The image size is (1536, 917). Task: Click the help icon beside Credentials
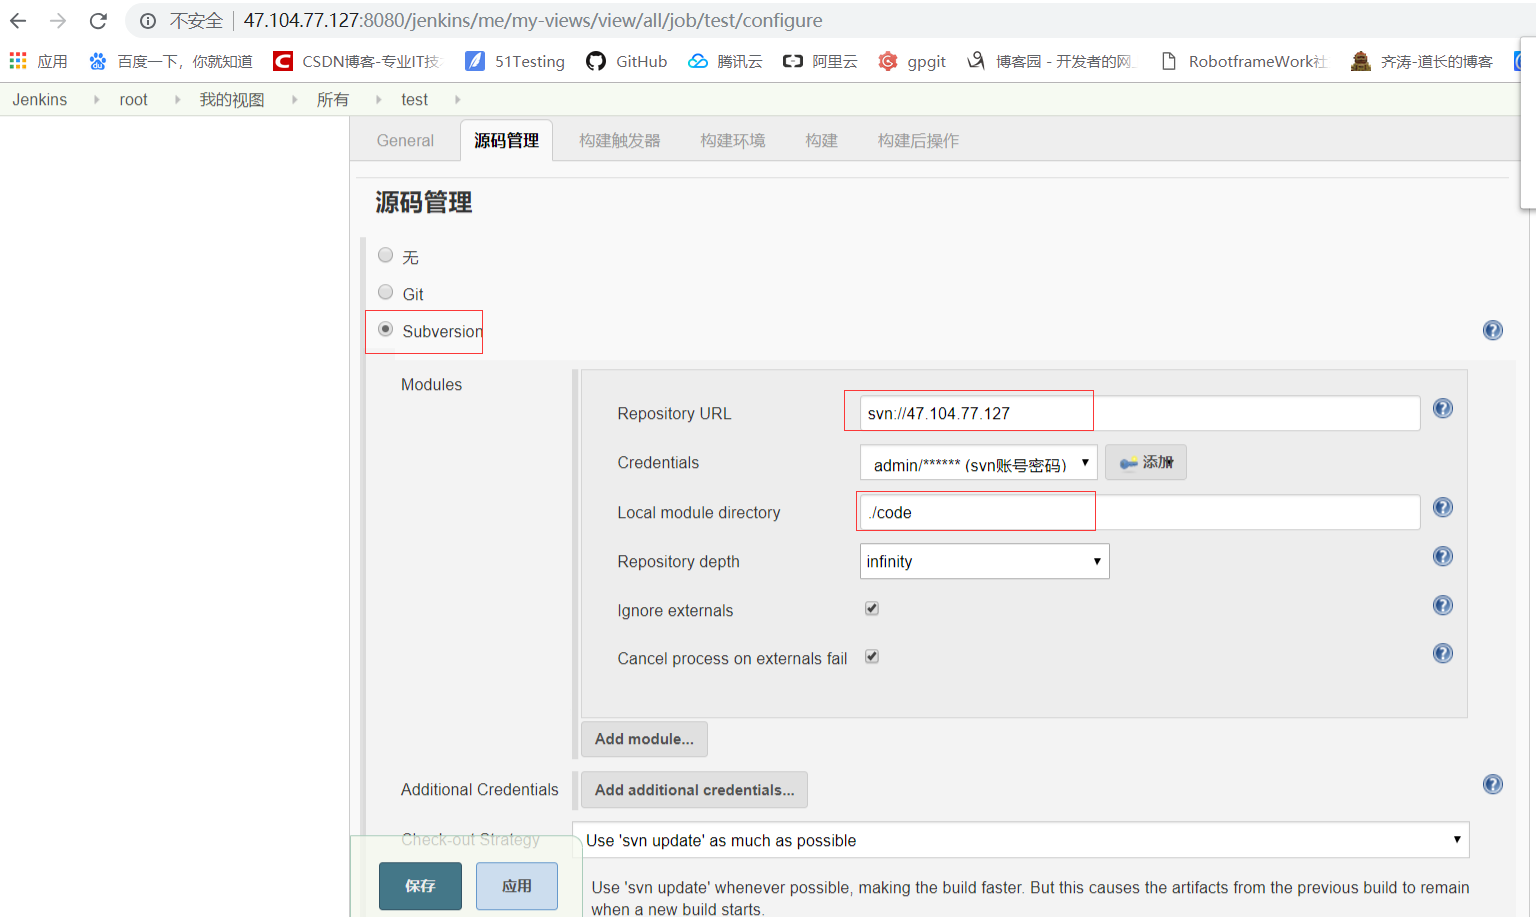pos(1442,460)
